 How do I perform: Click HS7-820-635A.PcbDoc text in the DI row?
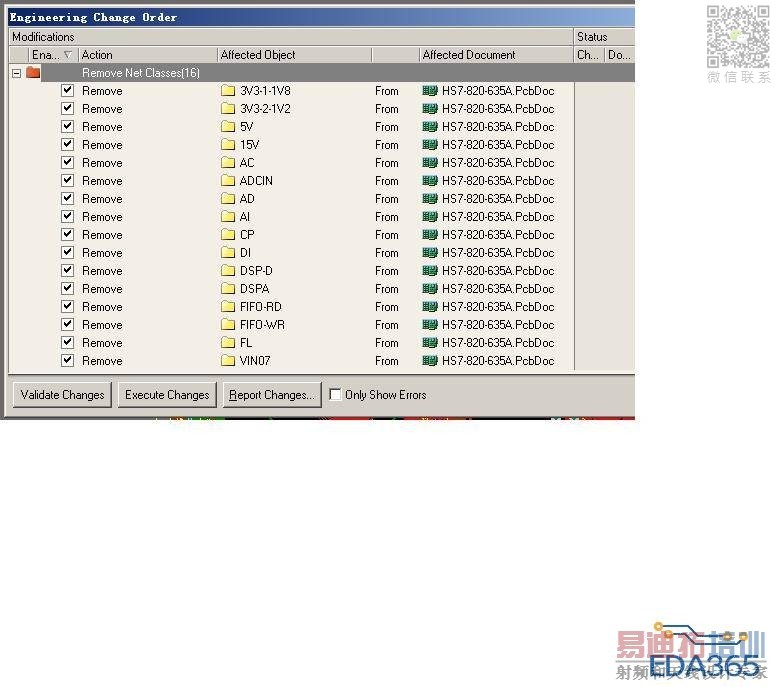pyautogui.click(x=498, y=253)
